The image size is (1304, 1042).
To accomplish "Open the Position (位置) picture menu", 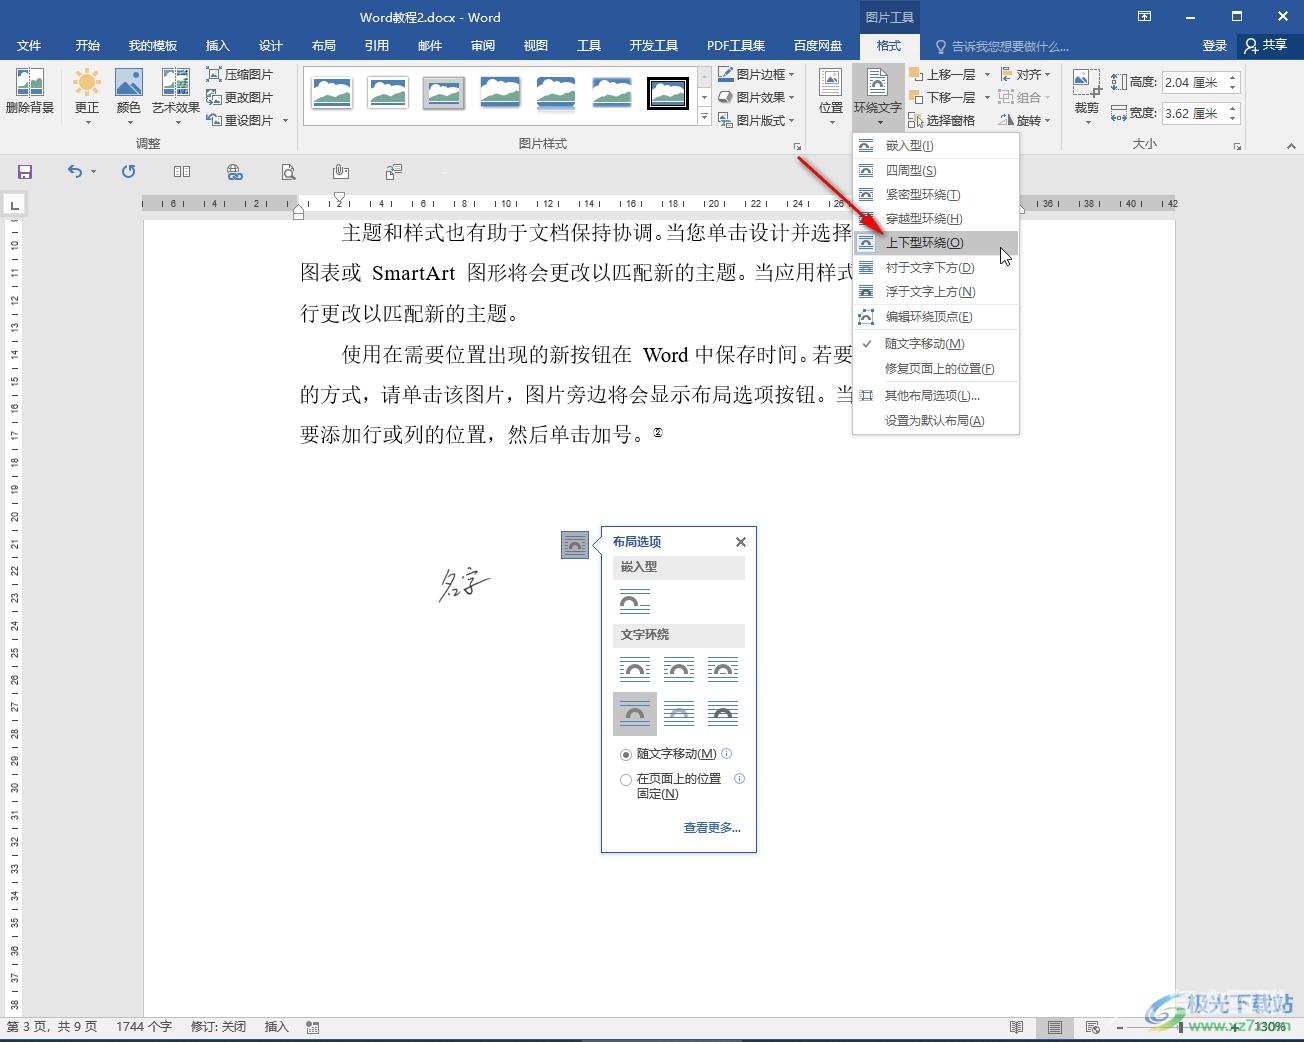I will [x=830, y=96].
